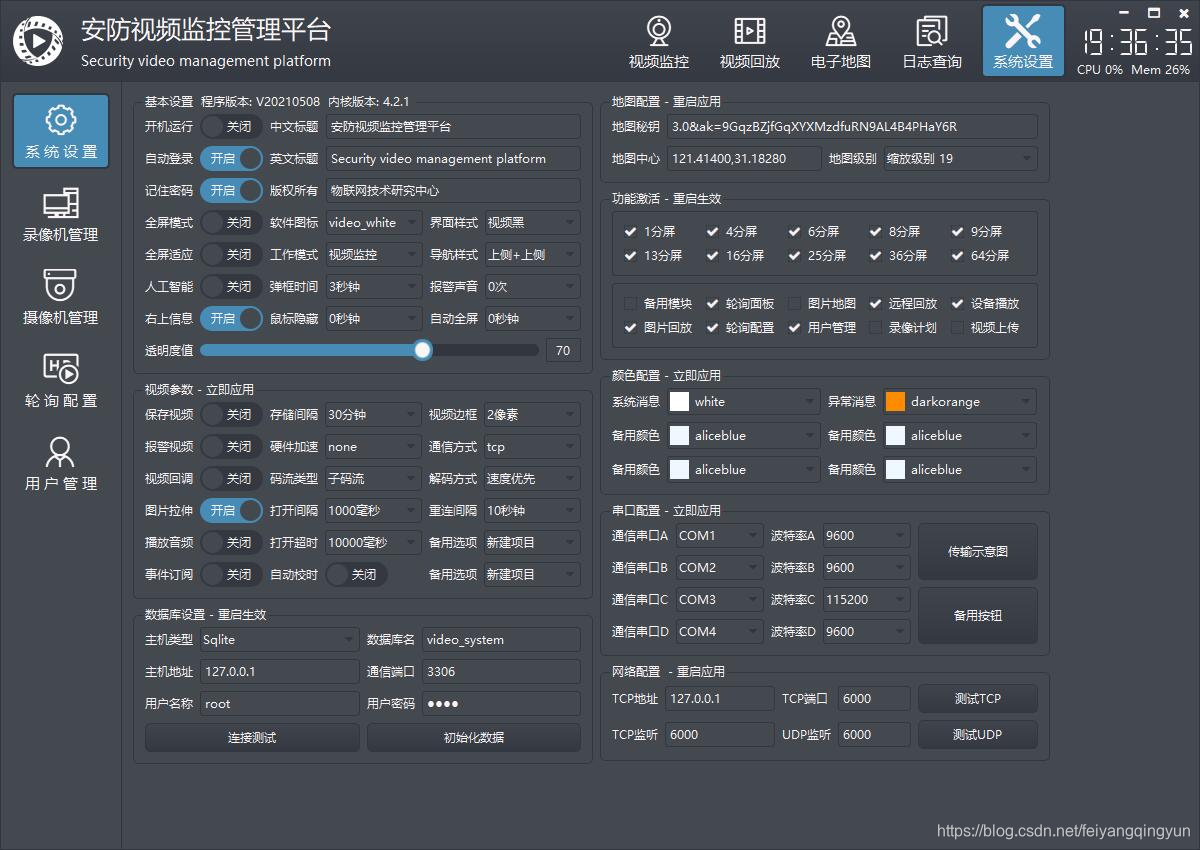
Task: Open the 软件图标 video_white dropdown
Action: click(x=372, y=222)
